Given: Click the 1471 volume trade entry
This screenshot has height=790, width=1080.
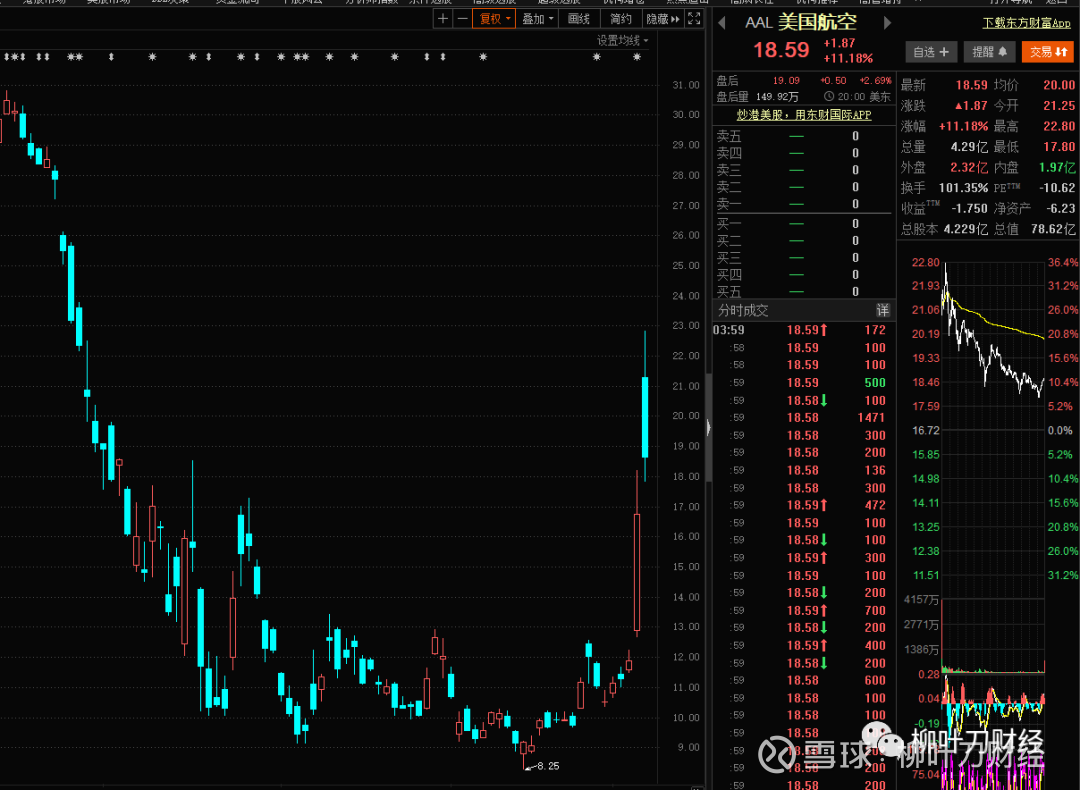Looking at the screenshot, I should click(x=871, y=417).
